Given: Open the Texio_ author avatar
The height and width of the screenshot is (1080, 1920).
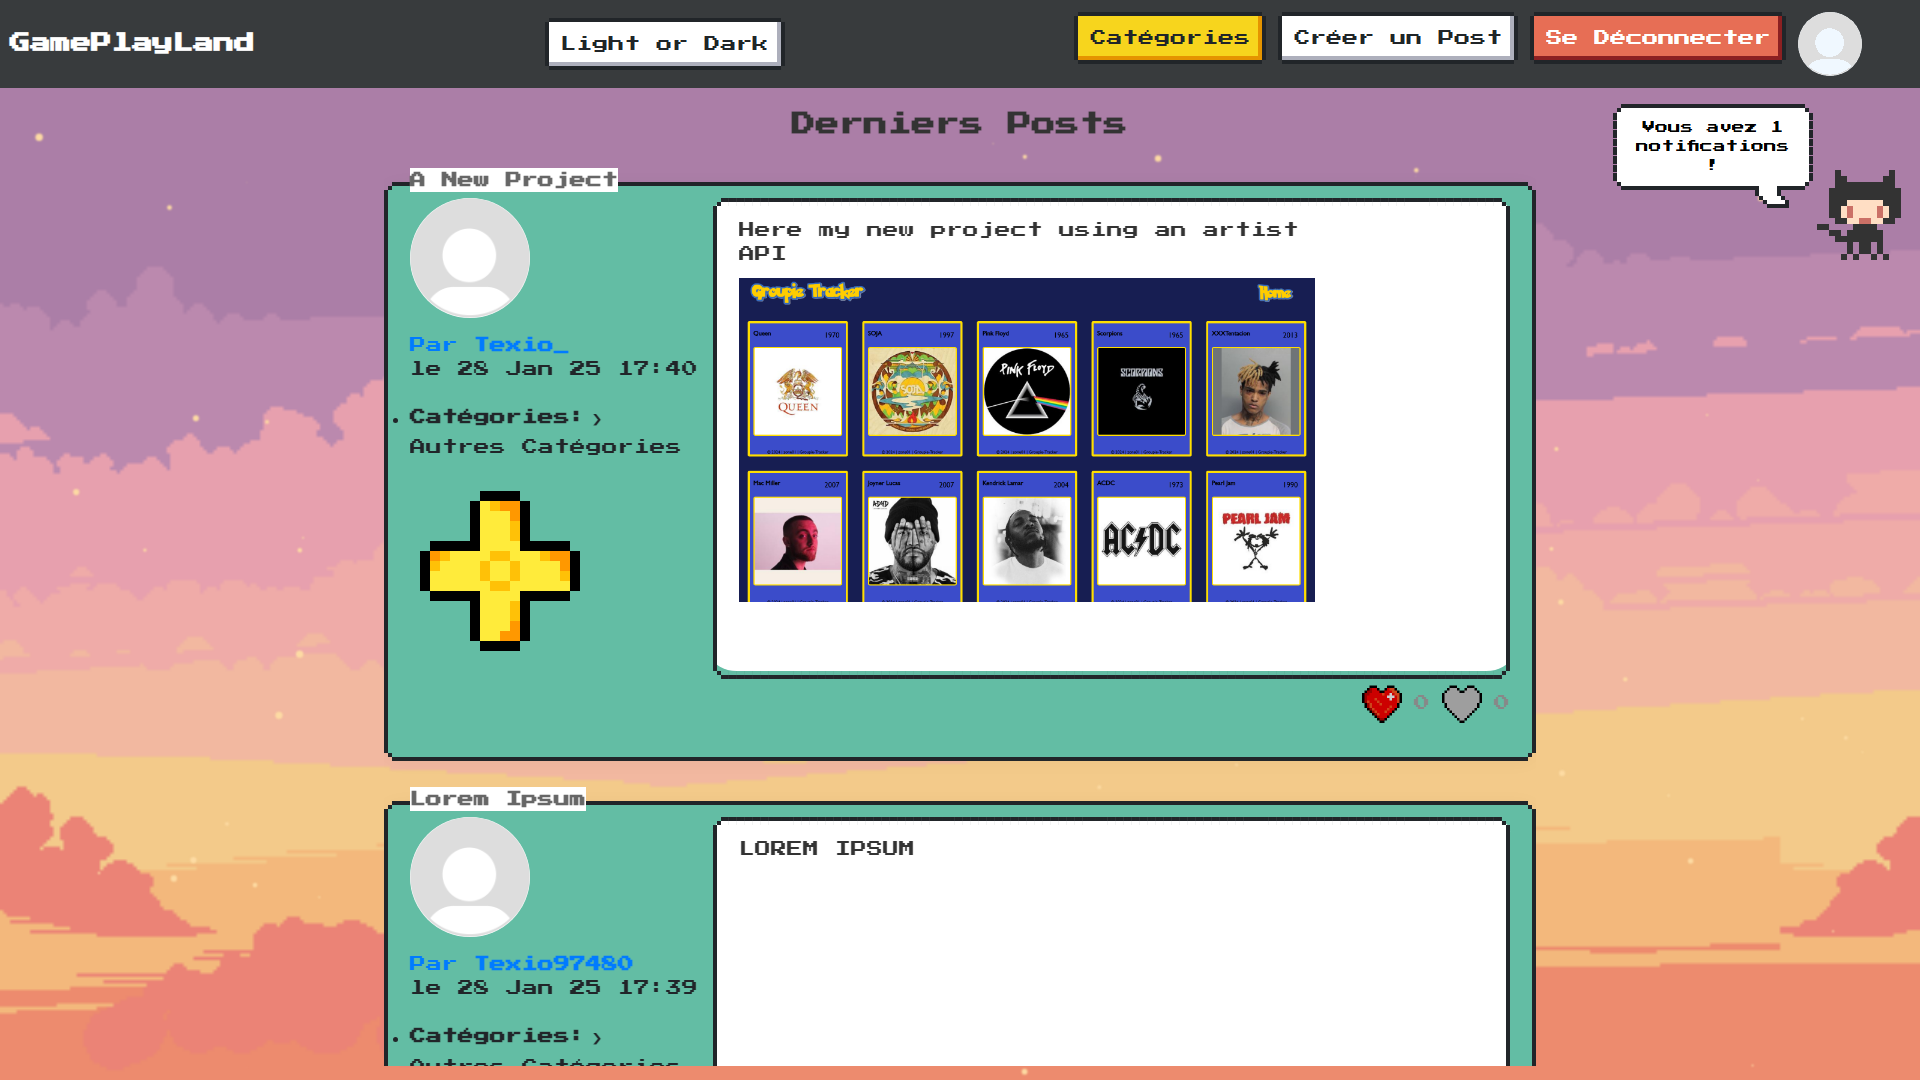Looking at the screenshot, I should coord(470,258).
